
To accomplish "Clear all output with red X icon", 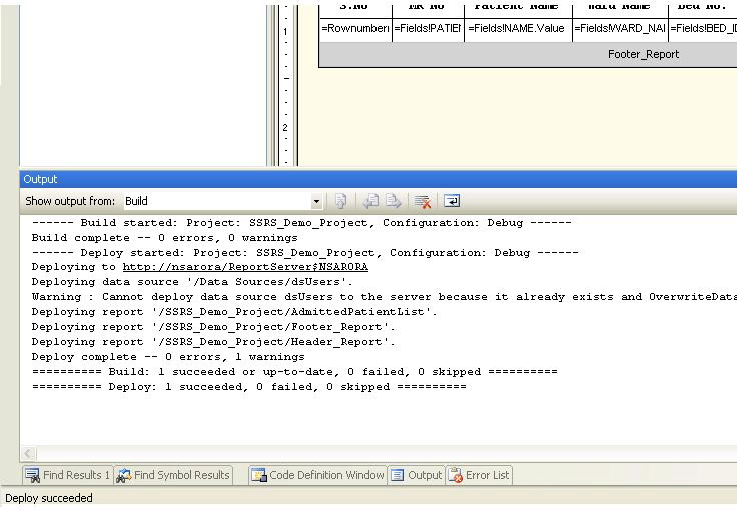I will [x=423, y=202].
